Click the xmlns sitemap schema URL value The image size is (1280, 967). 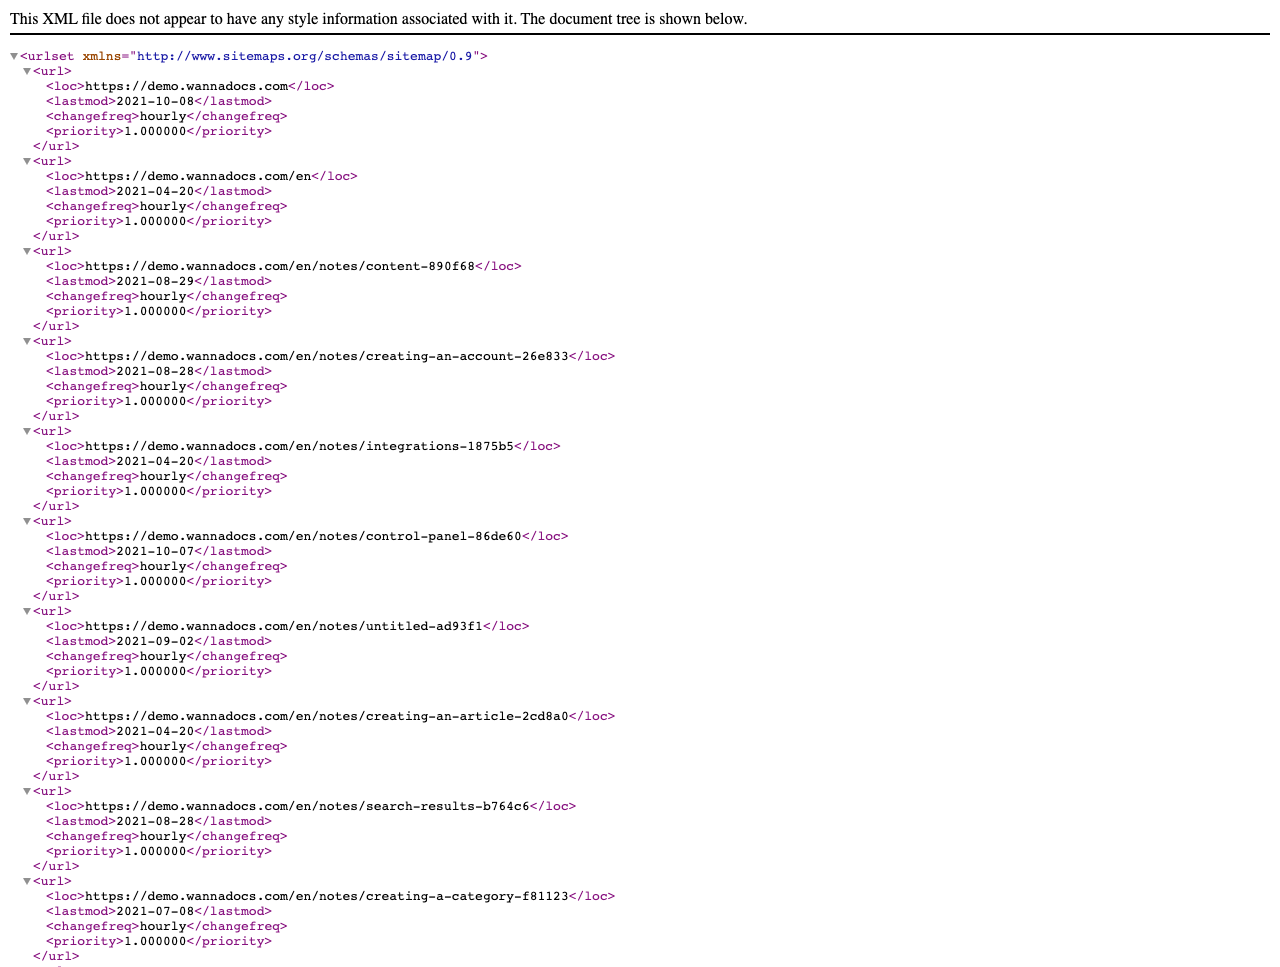tap(305, 56)
